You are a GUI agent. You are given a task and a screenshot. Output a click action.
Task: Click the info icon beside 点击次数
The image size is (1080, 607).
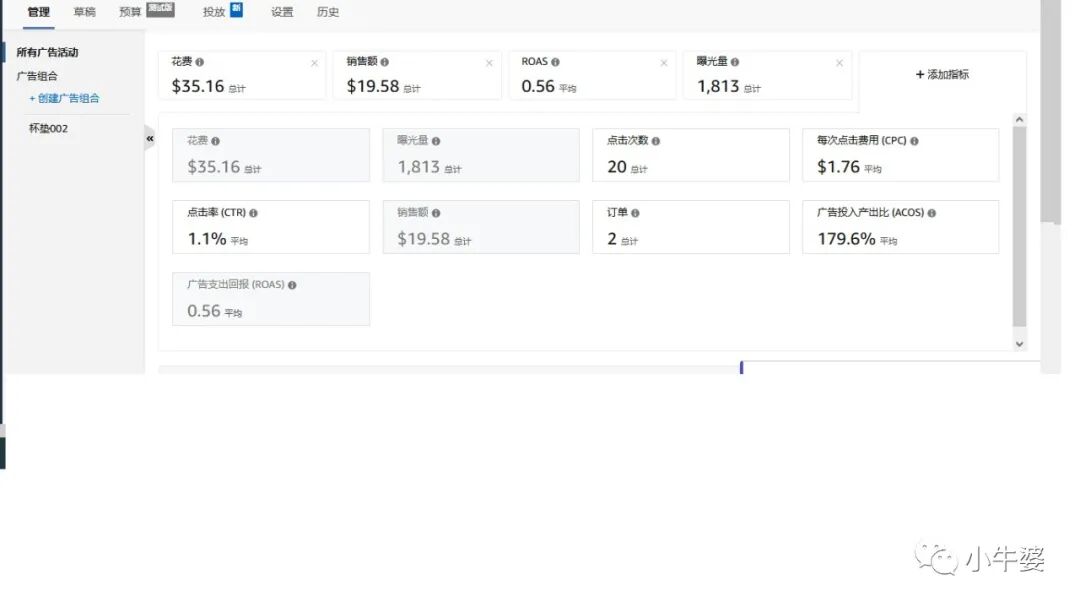click(655, 140)
